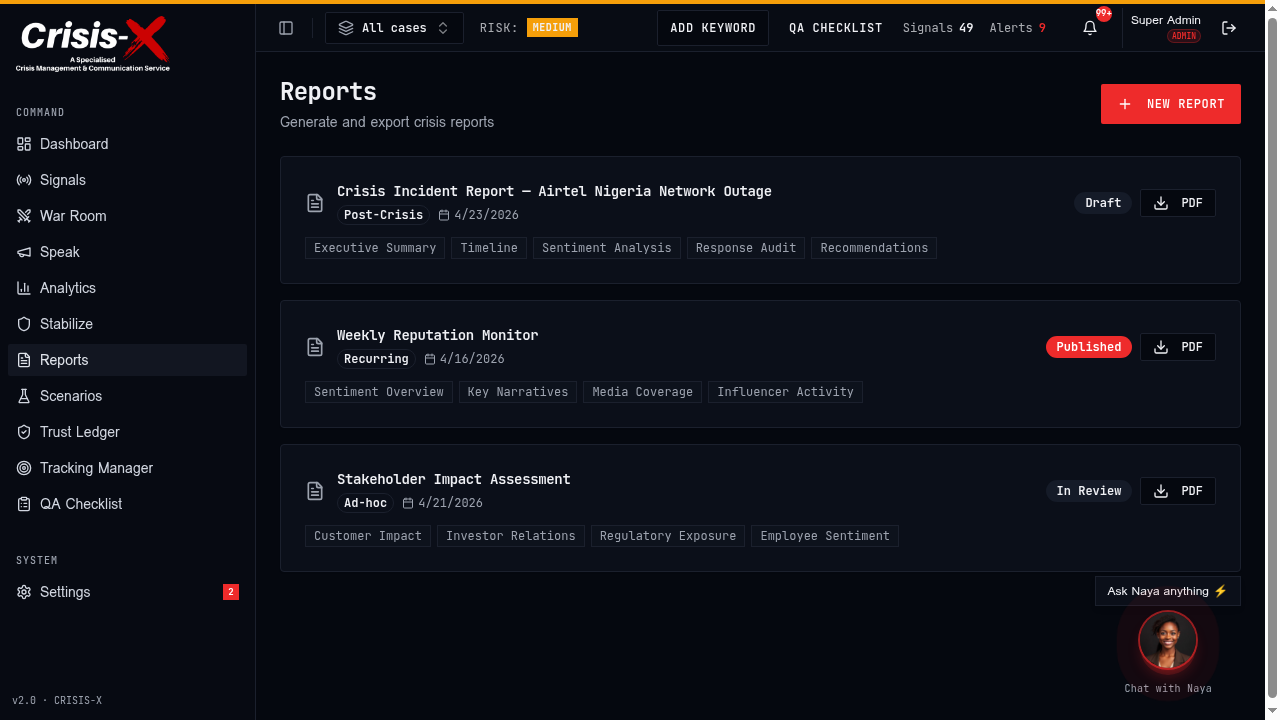Click the Post-Crisis tag
The image size is (1280, 720).
[384, 215]
